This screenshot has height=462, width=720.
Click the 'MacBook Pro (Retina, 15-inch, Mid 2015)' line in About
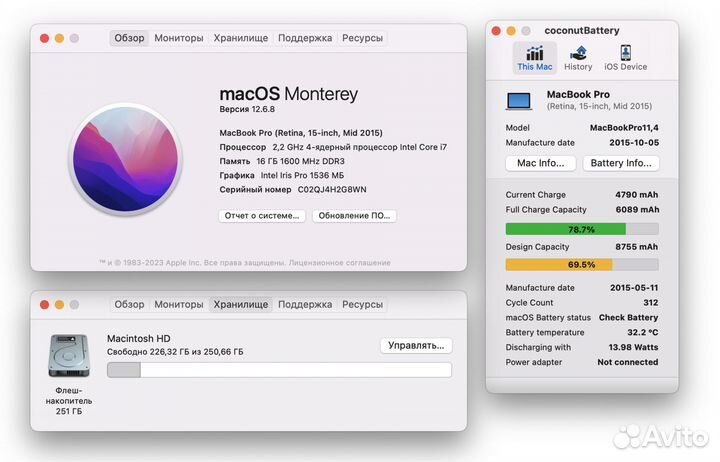point(301,133)
